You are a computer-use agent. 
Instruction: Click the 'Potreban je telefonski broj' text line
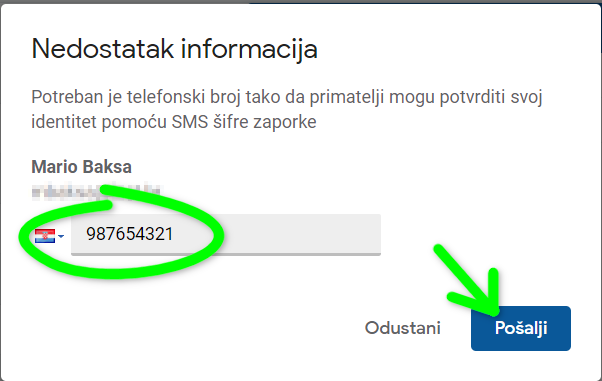click(287, 97)
